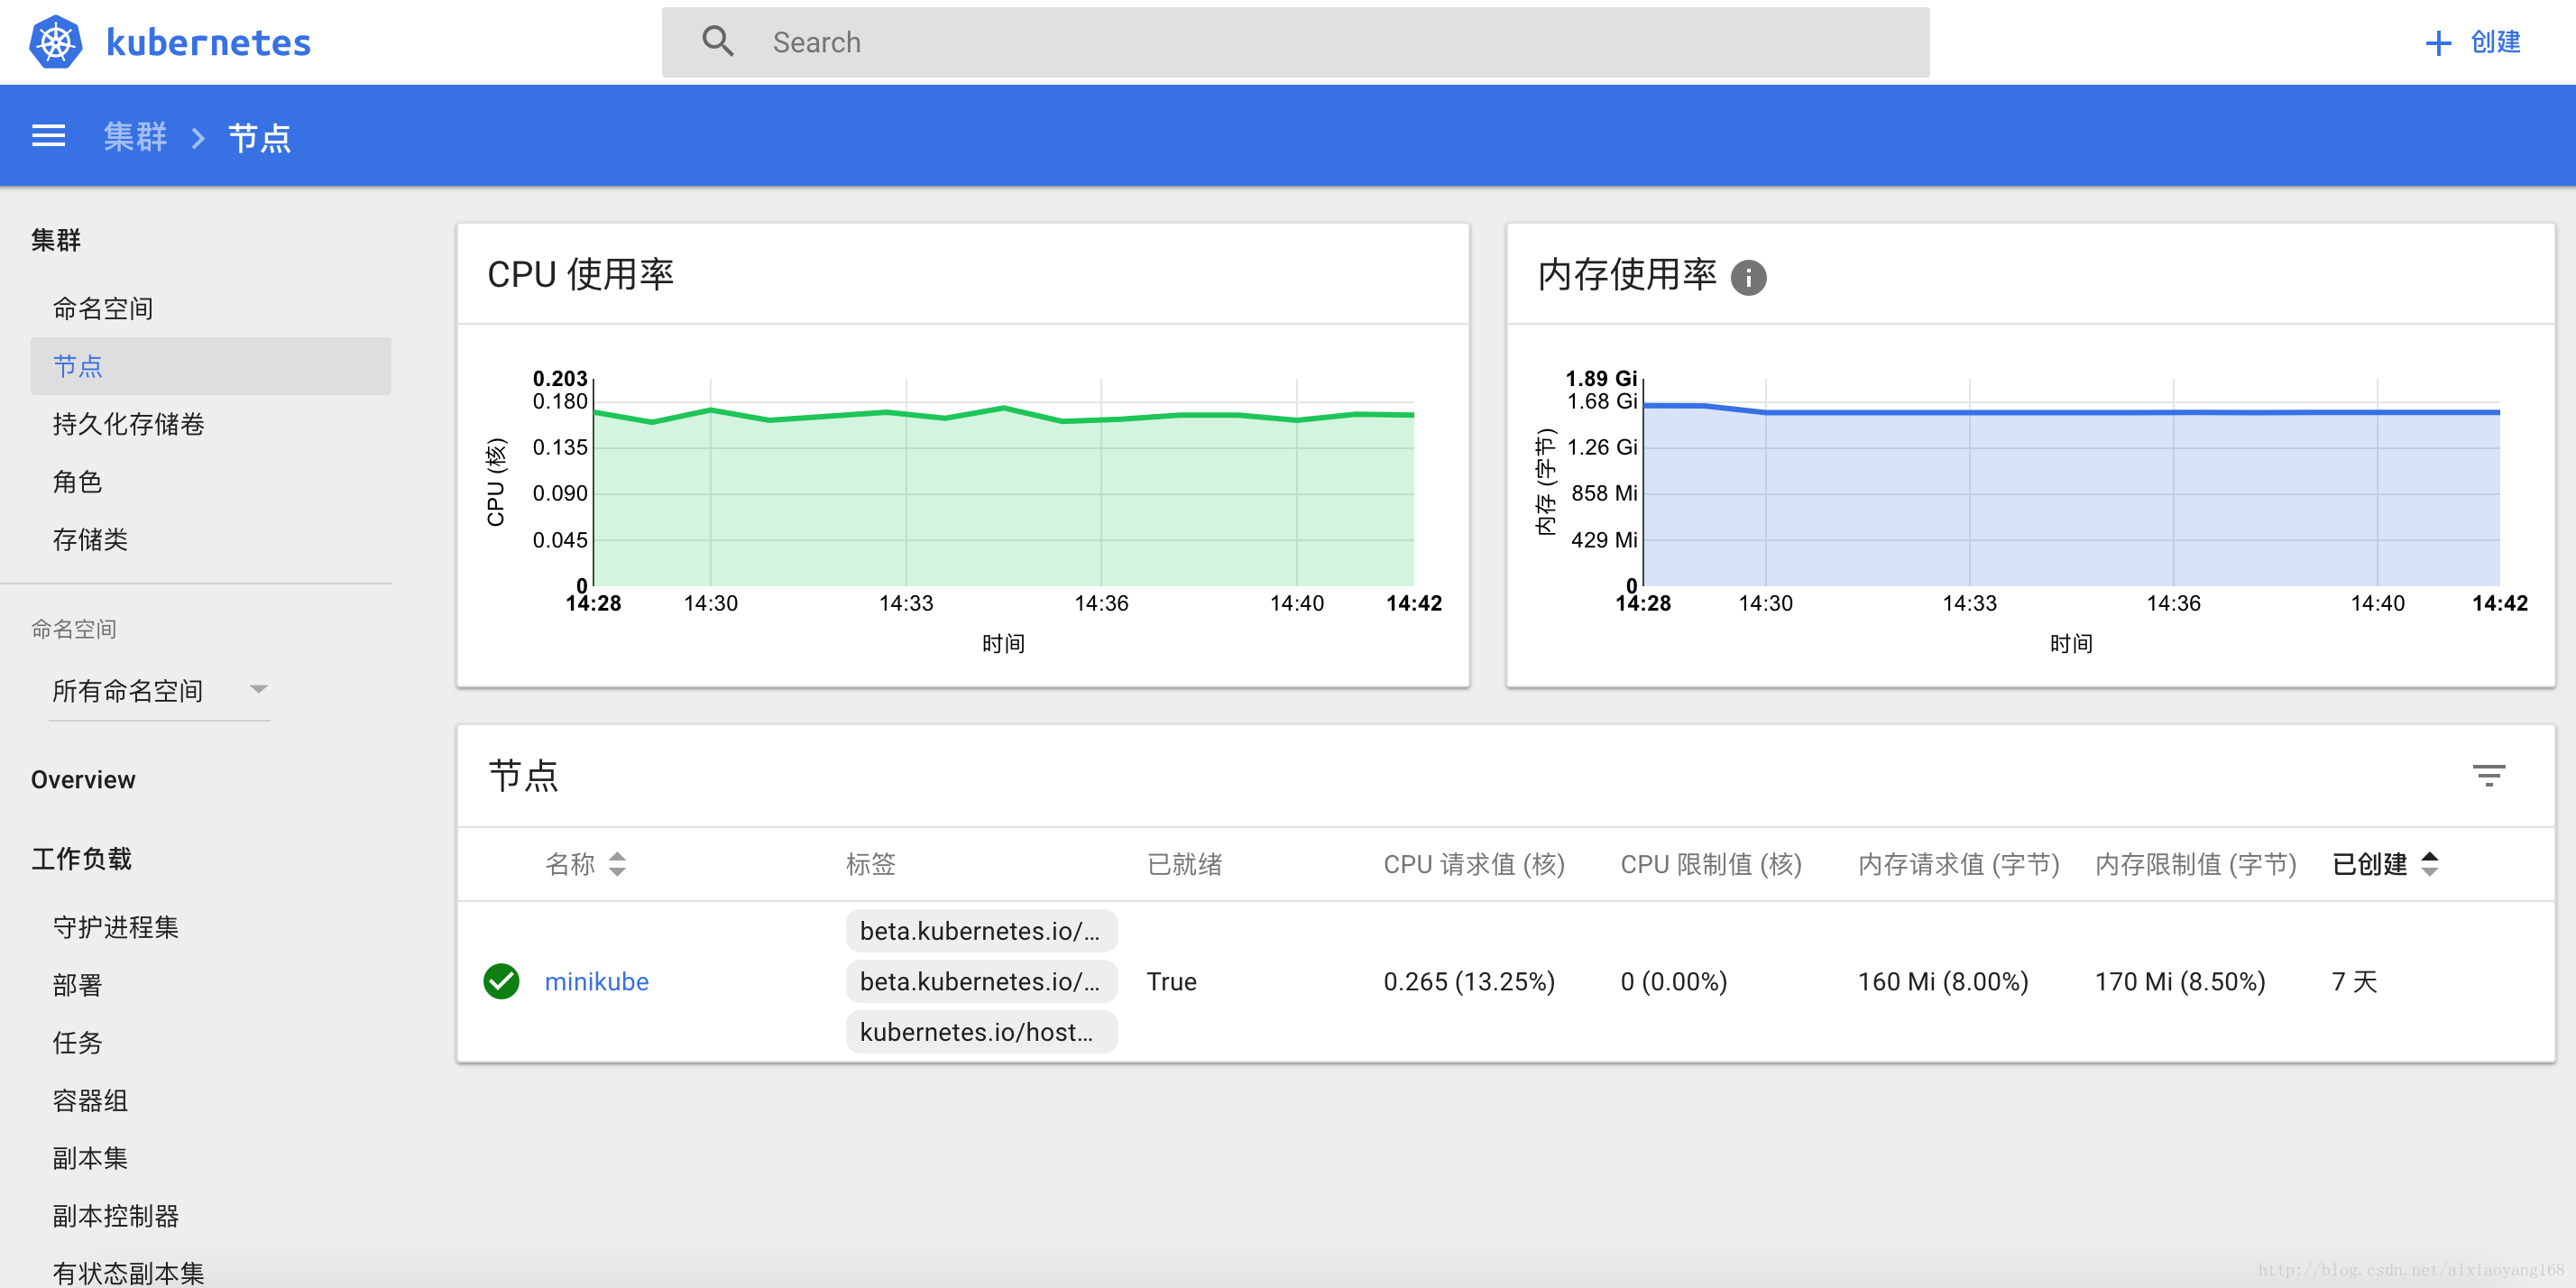The image size is (2576, 1288).
Task: Open the filter icon on the 节点 table
Action: pos(2490,776)
